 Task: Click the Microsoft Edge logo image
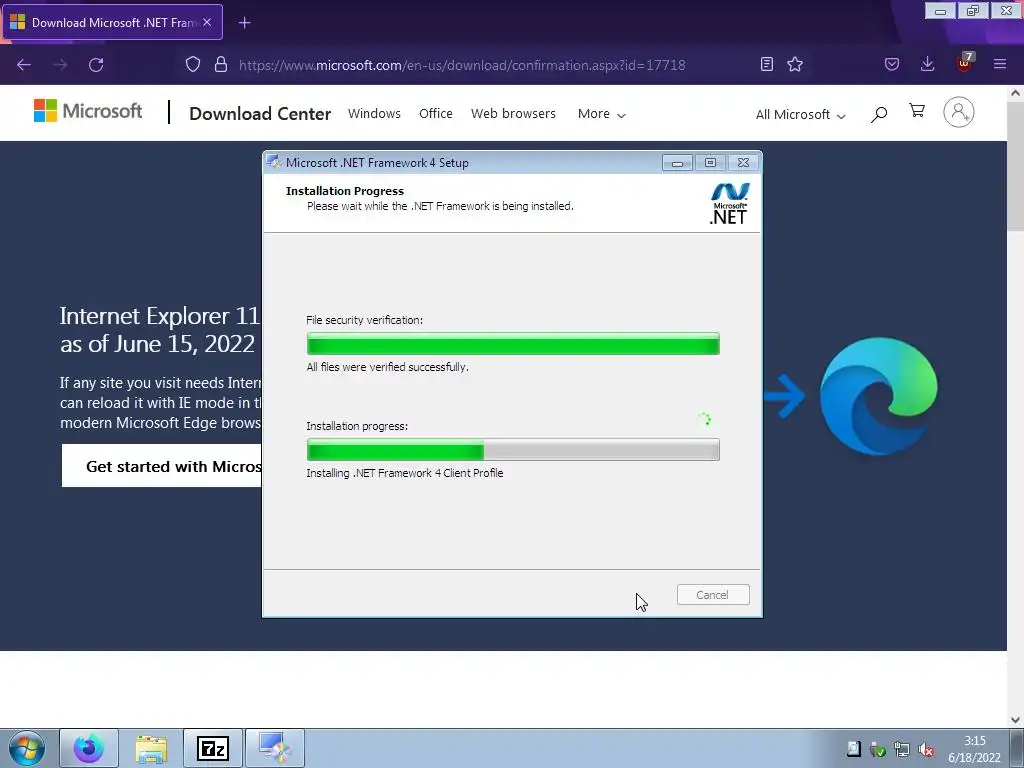878,396
